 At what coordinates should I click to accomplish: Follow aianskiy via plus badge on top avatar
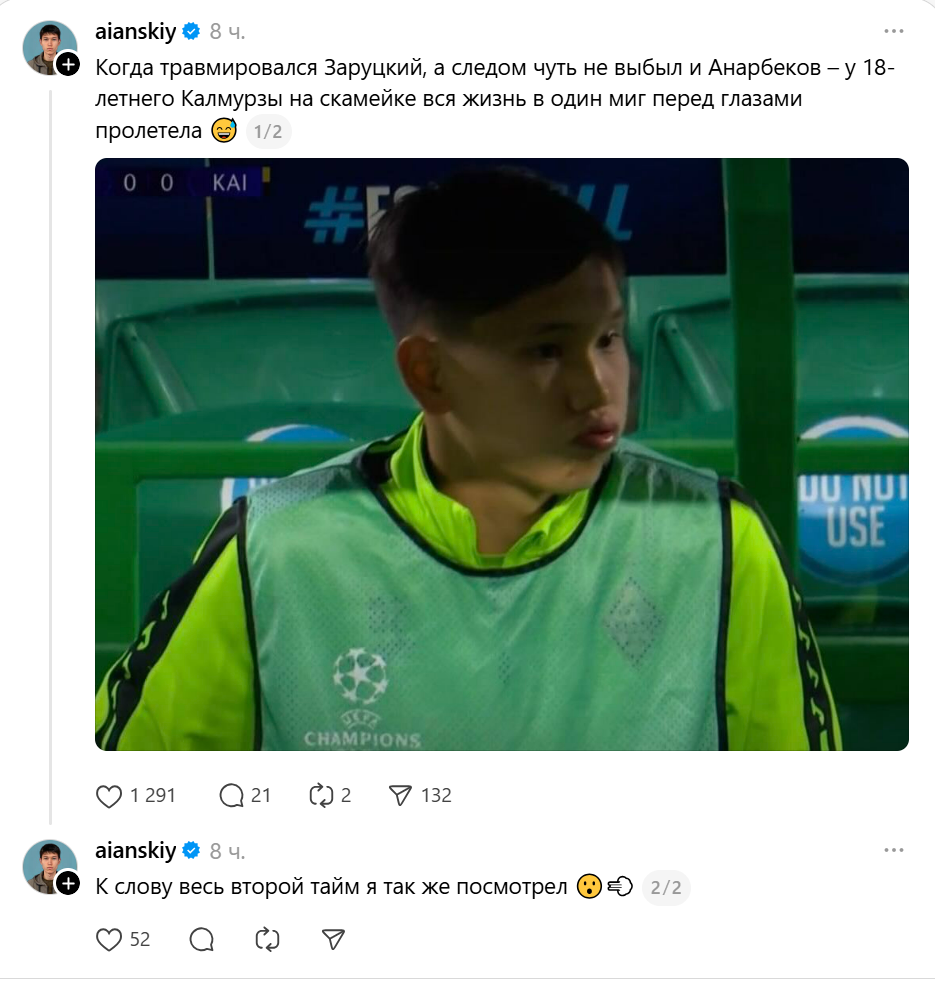point(68,64)
